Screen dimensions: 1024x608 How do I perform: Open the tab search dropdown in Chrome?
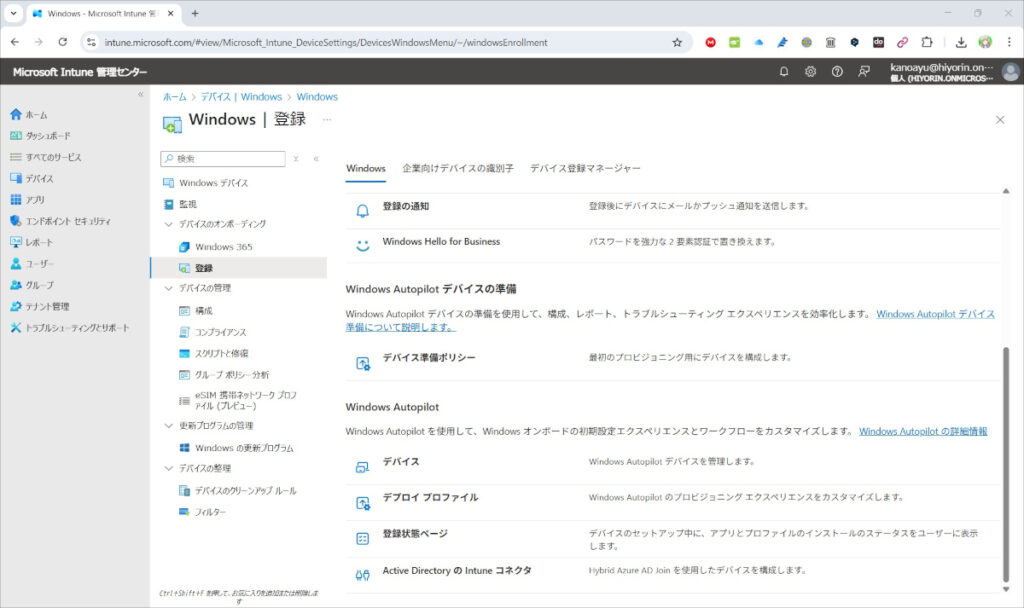[13, 13]
